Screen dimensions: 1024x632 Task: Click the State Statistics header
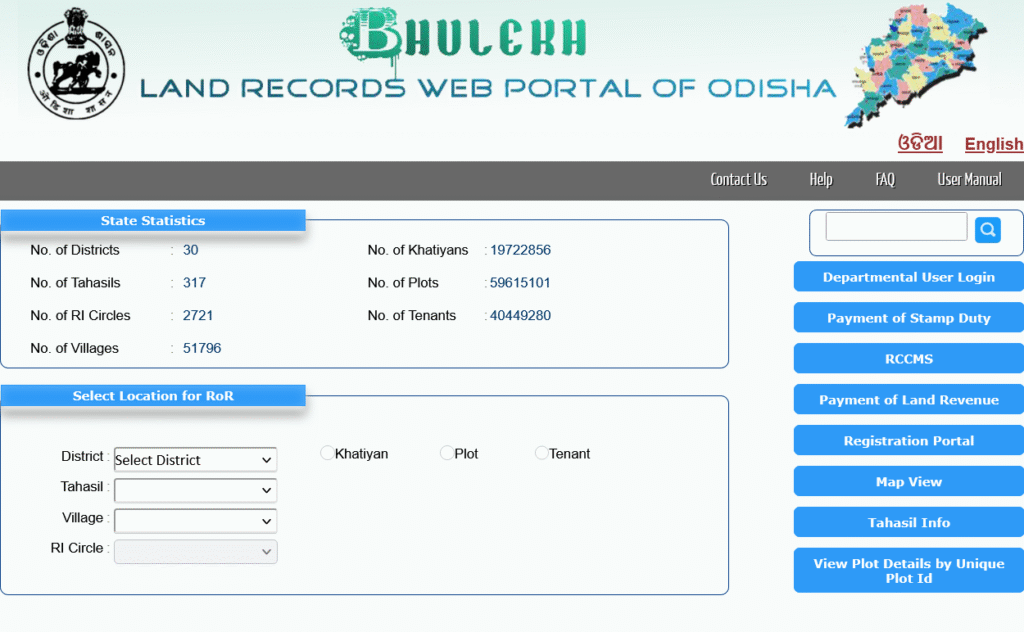153,221
